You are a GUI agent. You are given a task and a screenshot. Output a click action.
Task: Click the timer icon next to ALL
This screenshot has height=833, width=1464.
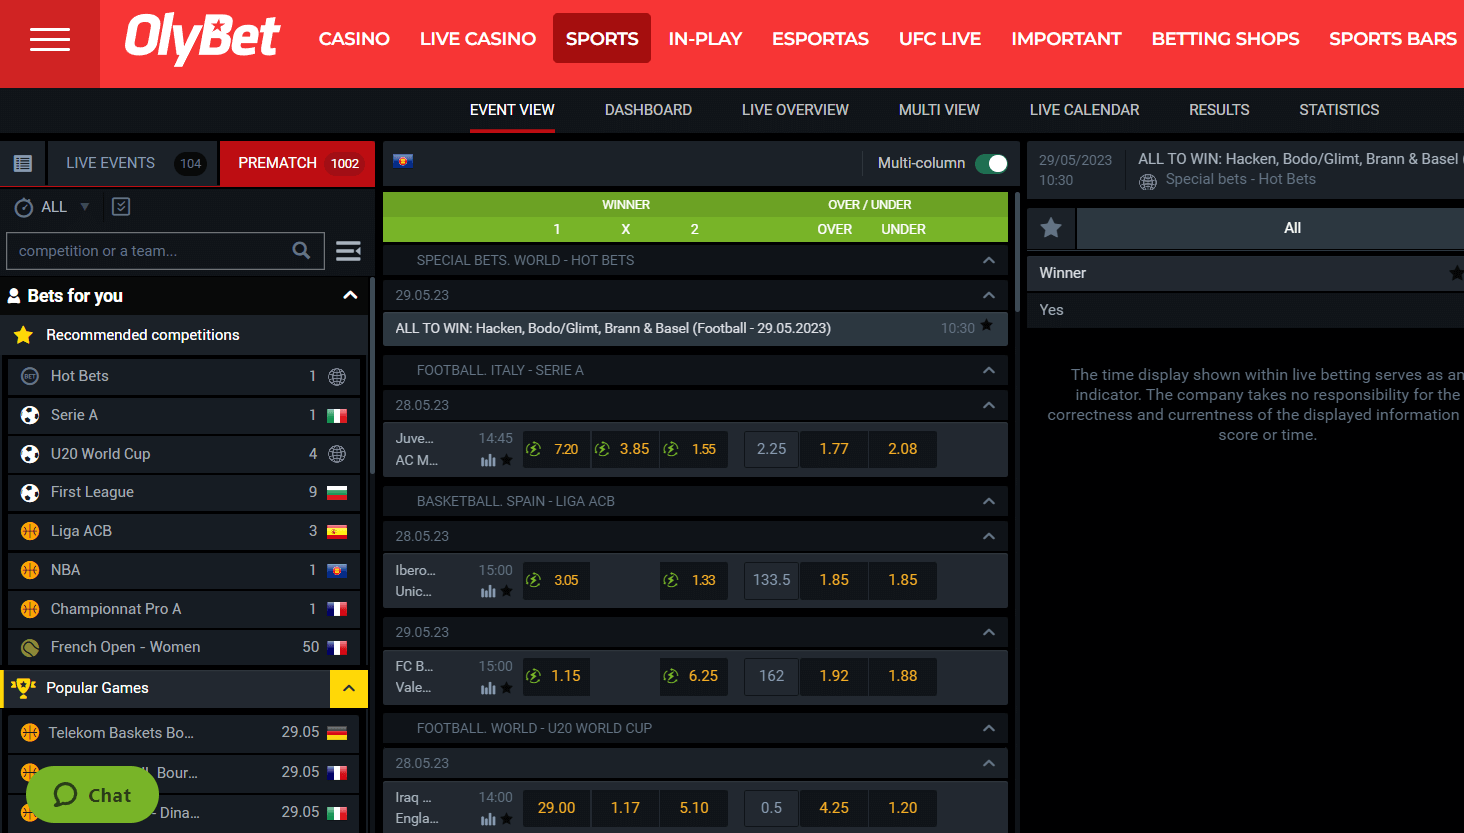click(x=24, y=207)
